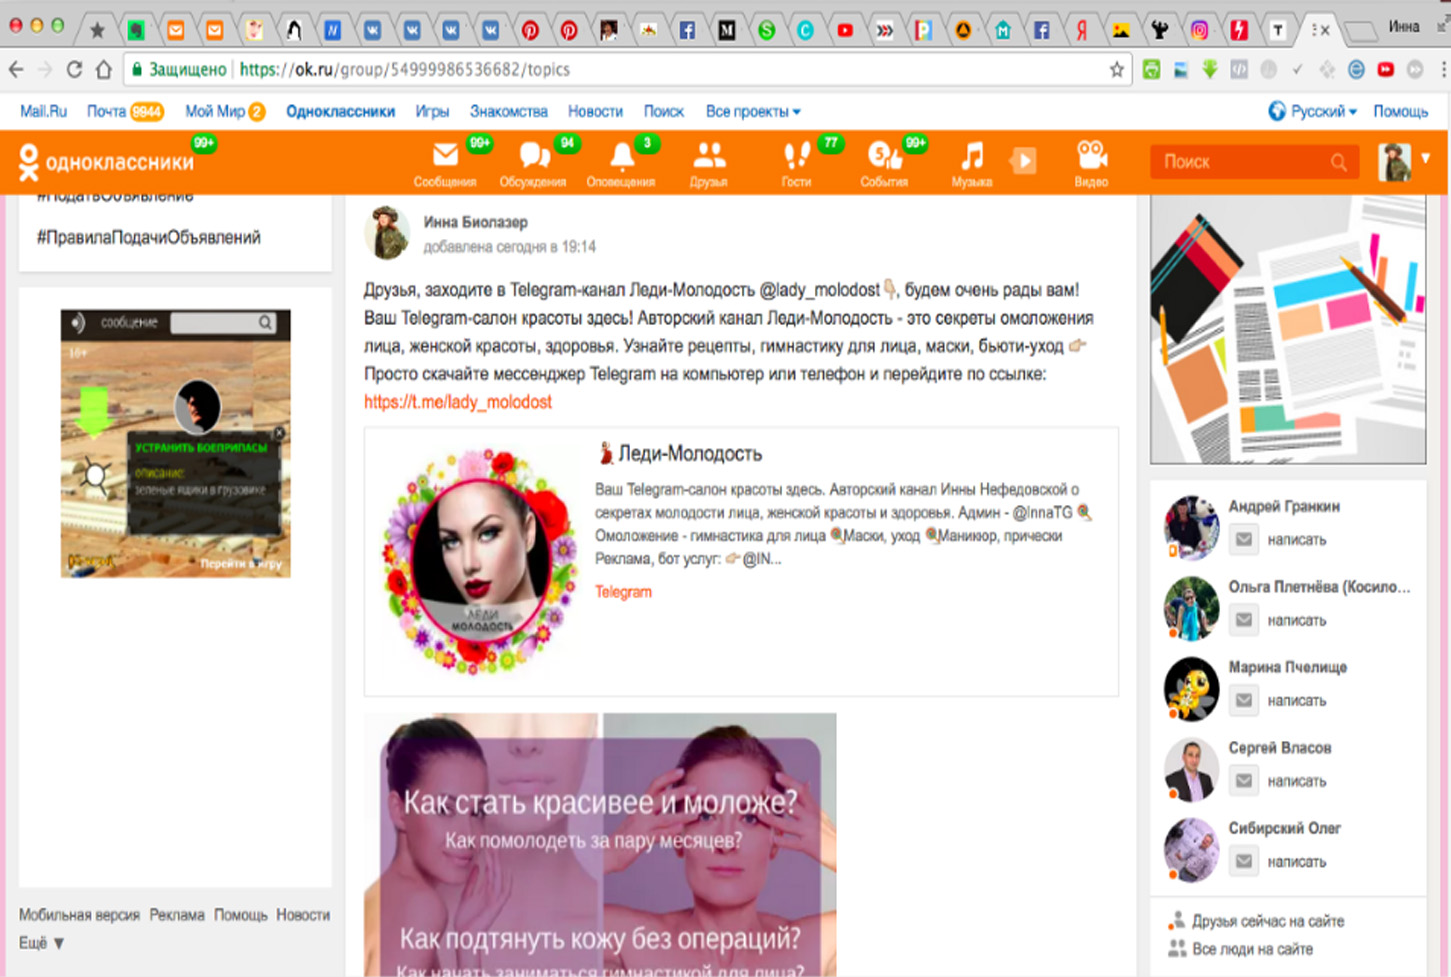The height and width of the screenshot is (977, 1451).
Task: Open profile avatar dropdown arrow
Action: [1426, 158]
